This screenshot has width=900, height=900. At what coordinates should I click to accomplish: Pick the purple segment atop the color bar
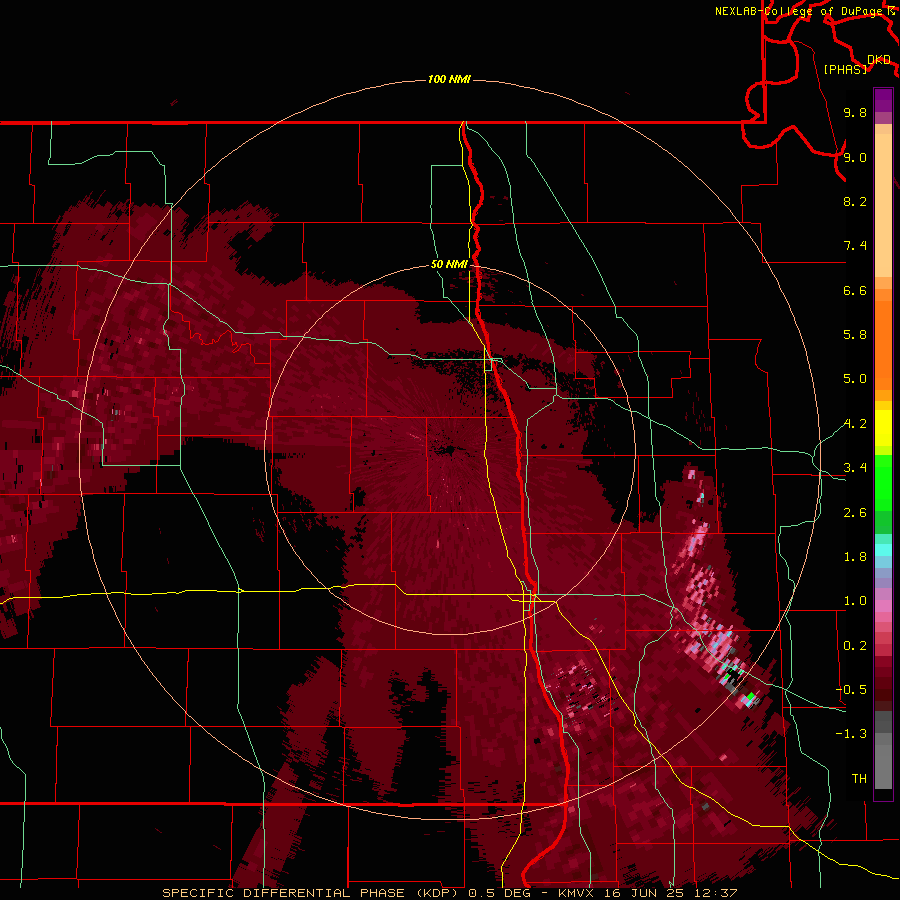pyautogui.click(x=883, y=100)
